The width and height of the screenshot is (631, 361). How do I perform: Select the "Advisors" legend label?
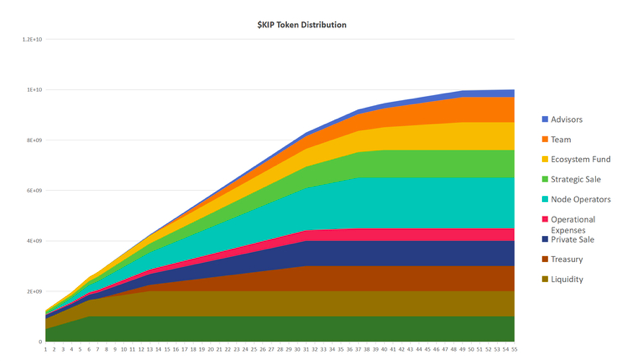coord(567,120)
